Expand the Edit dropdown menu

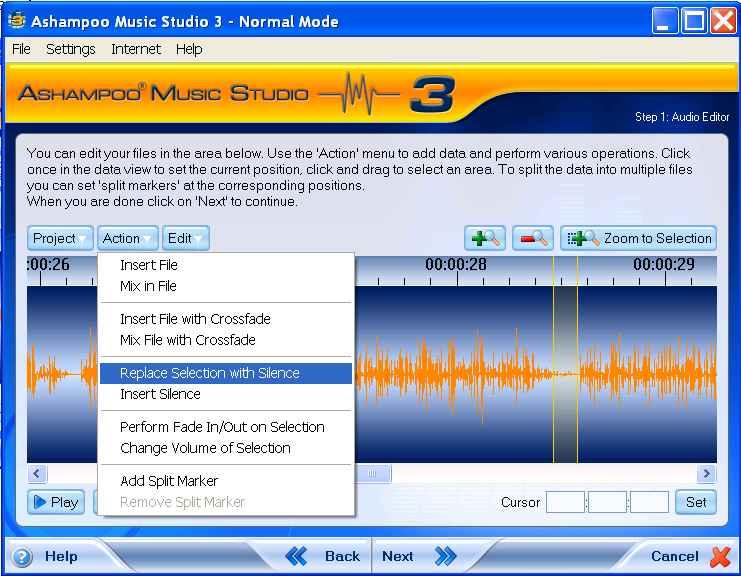tap(186, 238)
